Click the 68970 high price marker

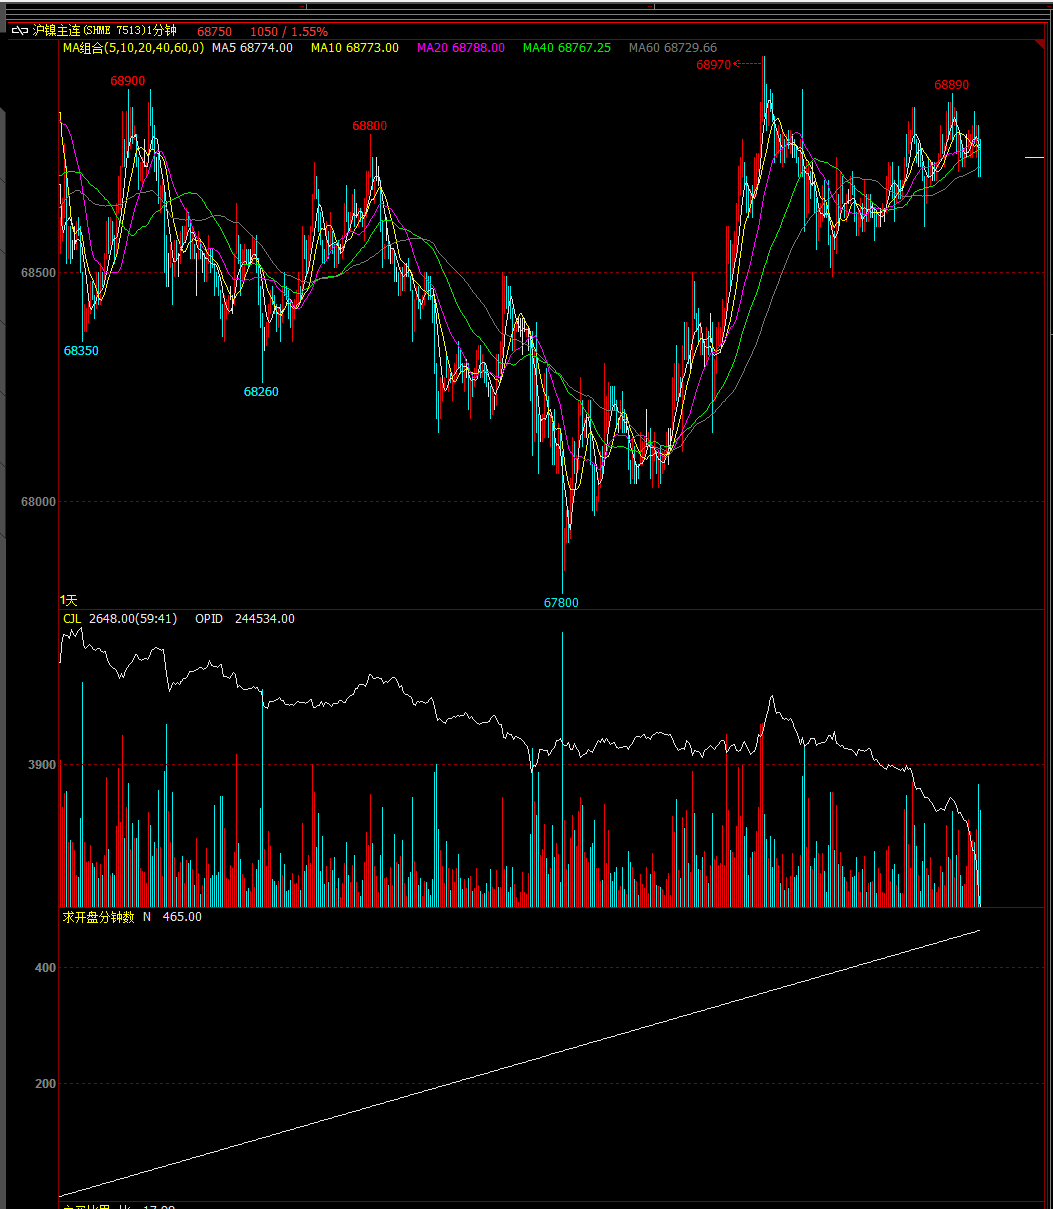(714, 65)
